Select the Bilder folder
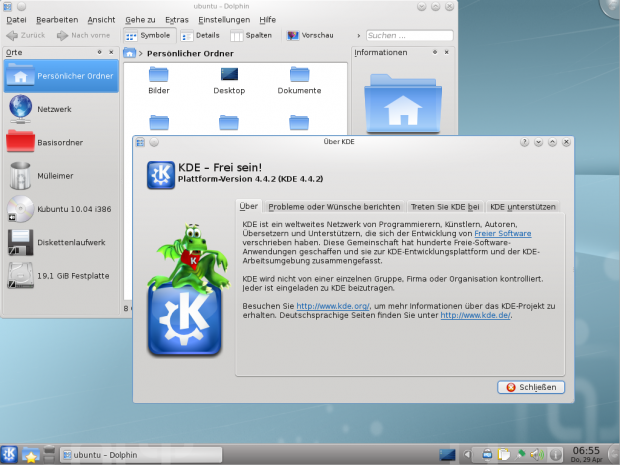The width and height of the screenshot is (620, 465). coord(159,81)
